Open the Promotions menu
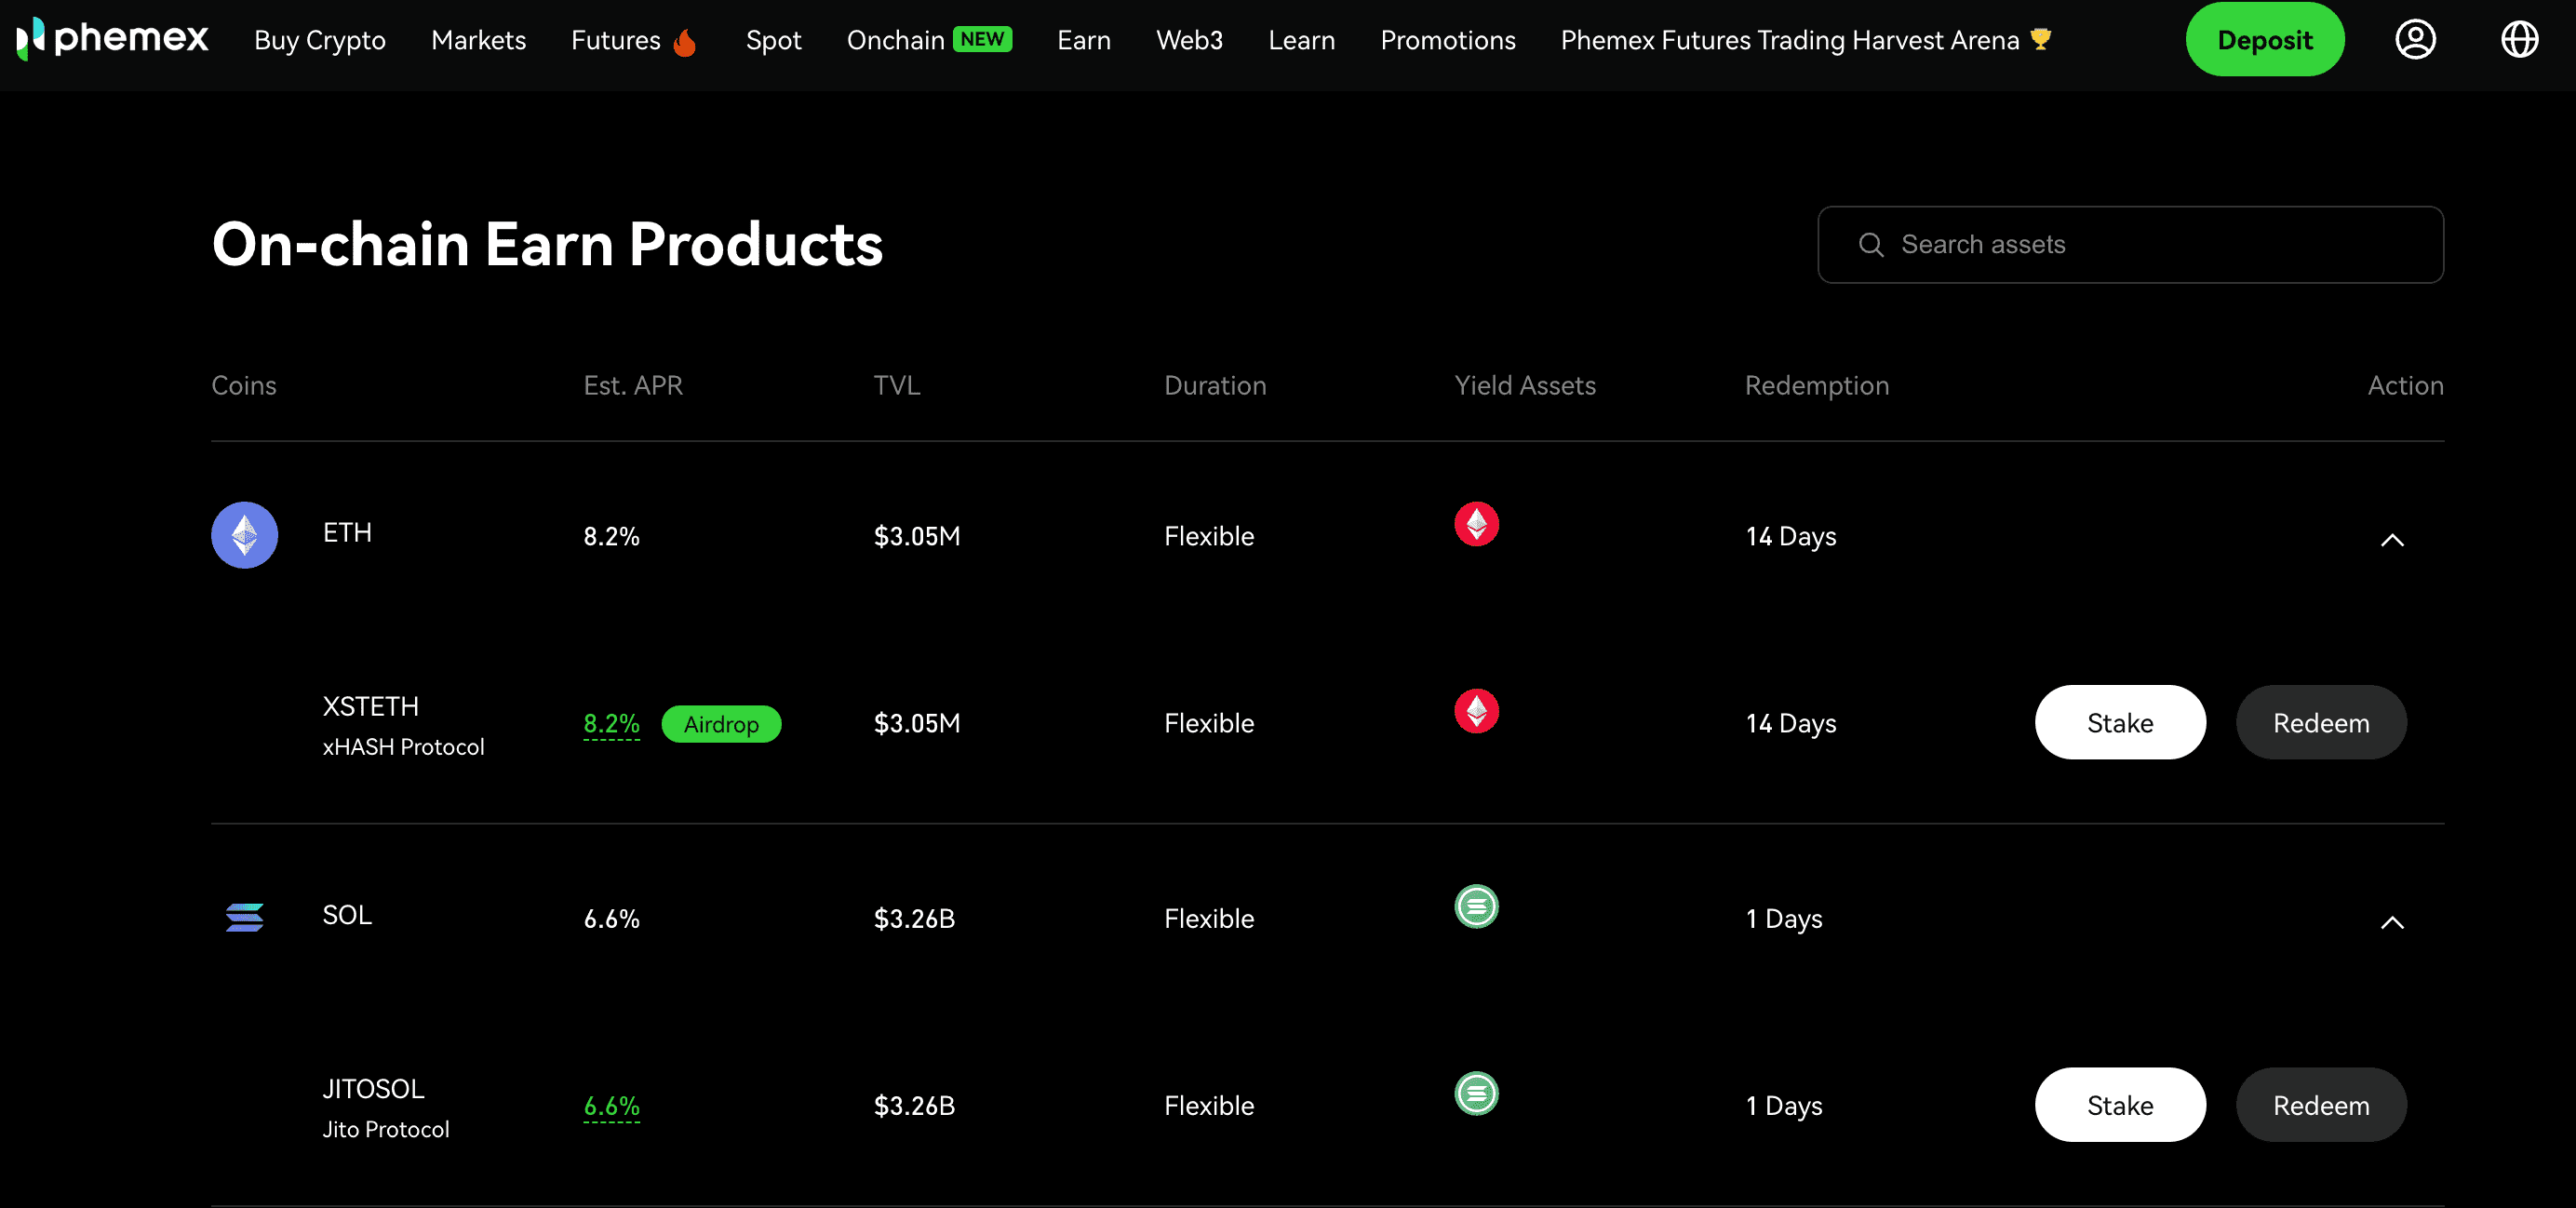Screen dimensions: 2576x1208 tap(1447, 40)
